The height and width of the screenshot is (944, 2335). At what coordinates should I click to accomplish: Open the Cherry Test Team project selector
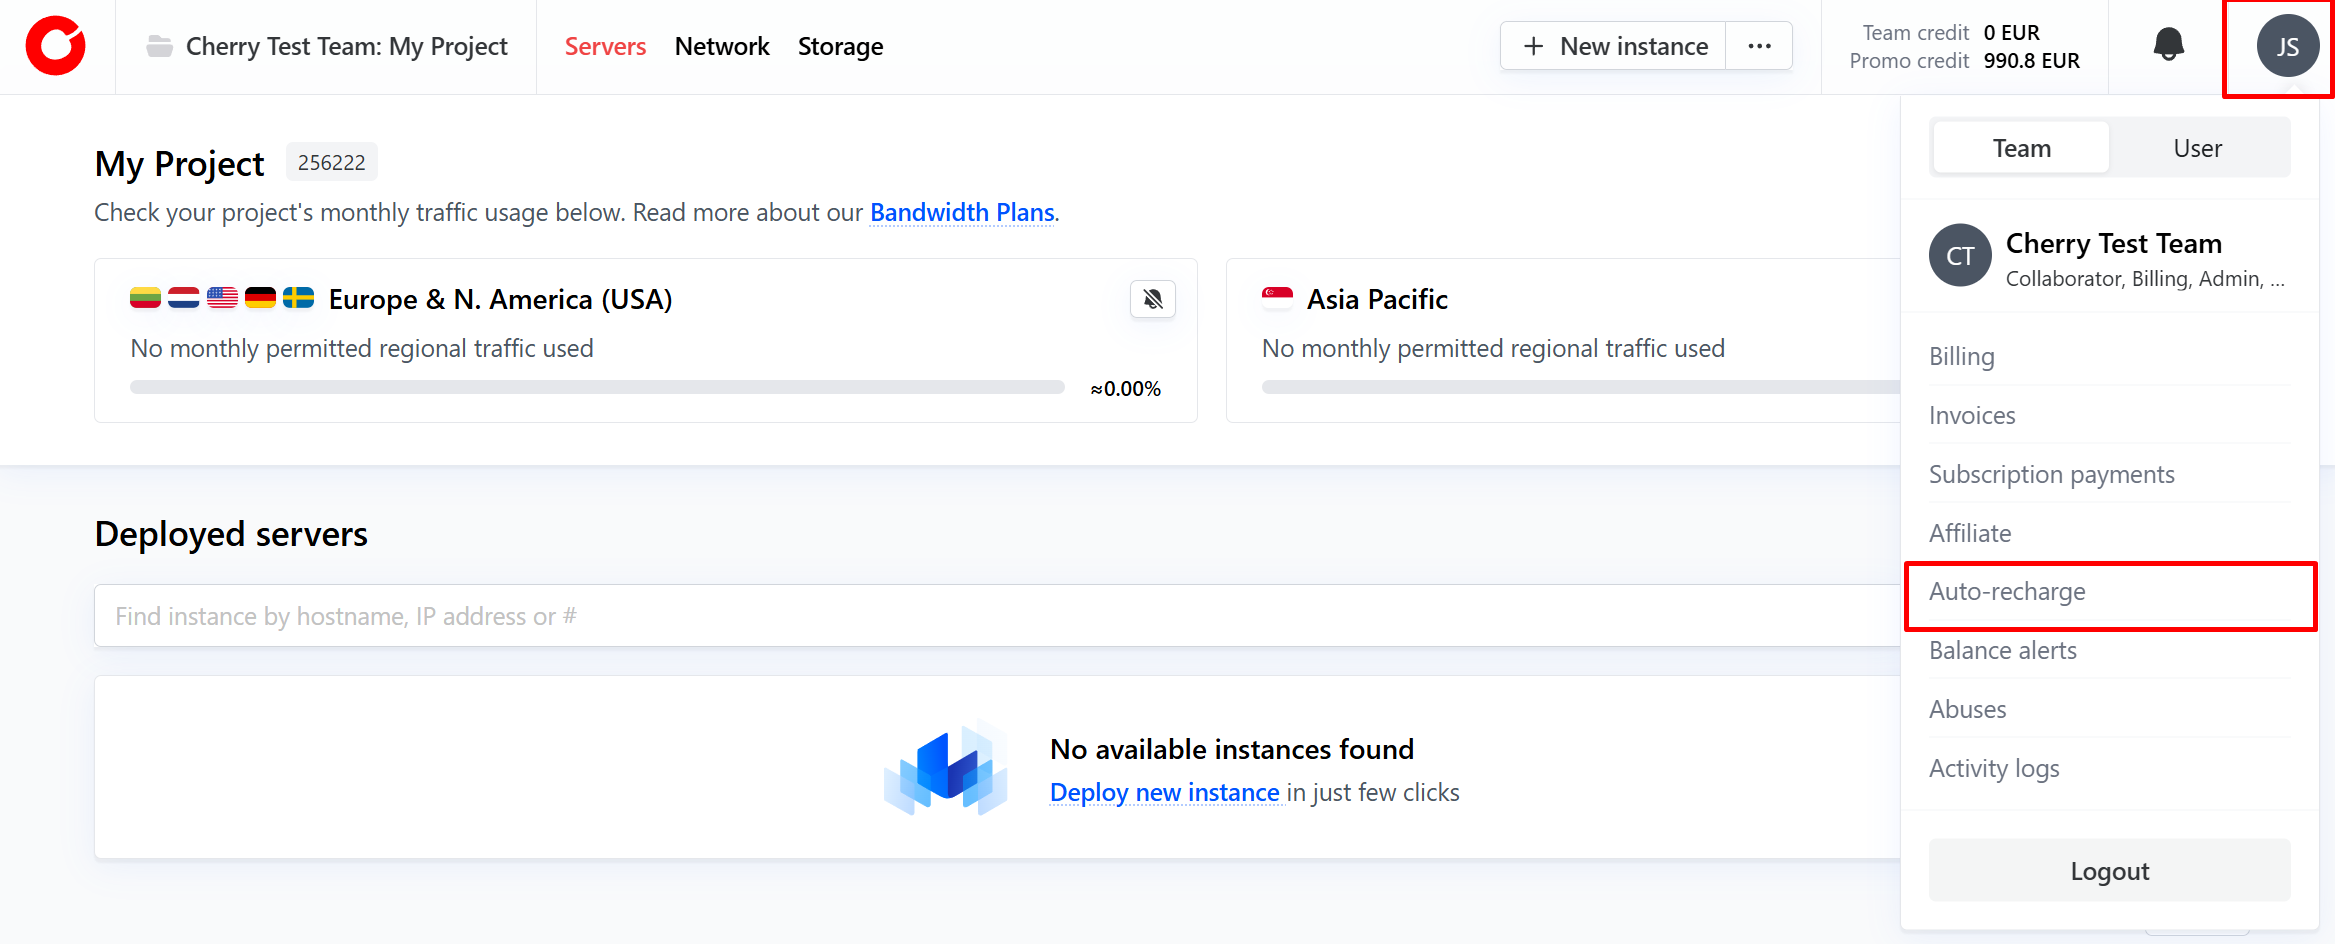[346, 46]
